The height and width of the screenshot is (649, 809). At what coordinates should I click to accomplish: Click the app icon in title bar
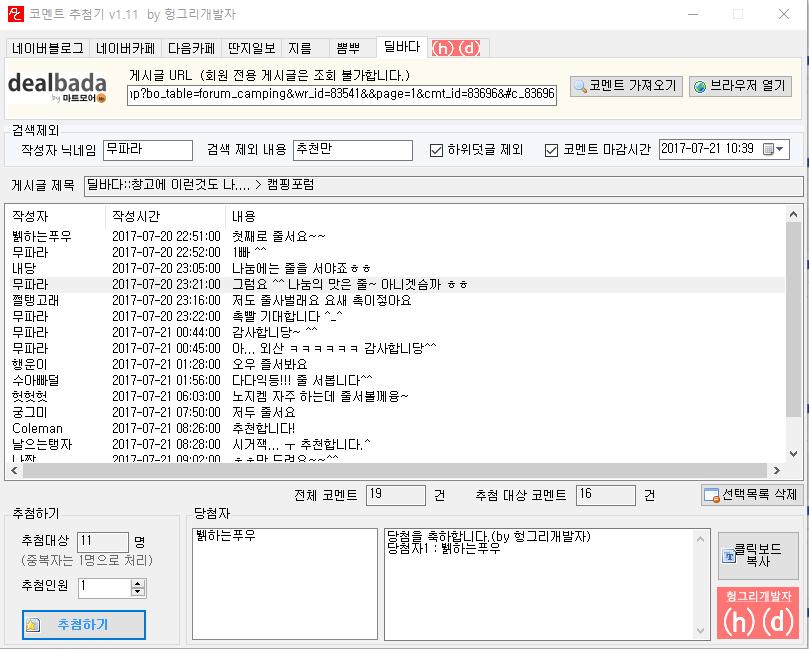[x=14, y=14]
